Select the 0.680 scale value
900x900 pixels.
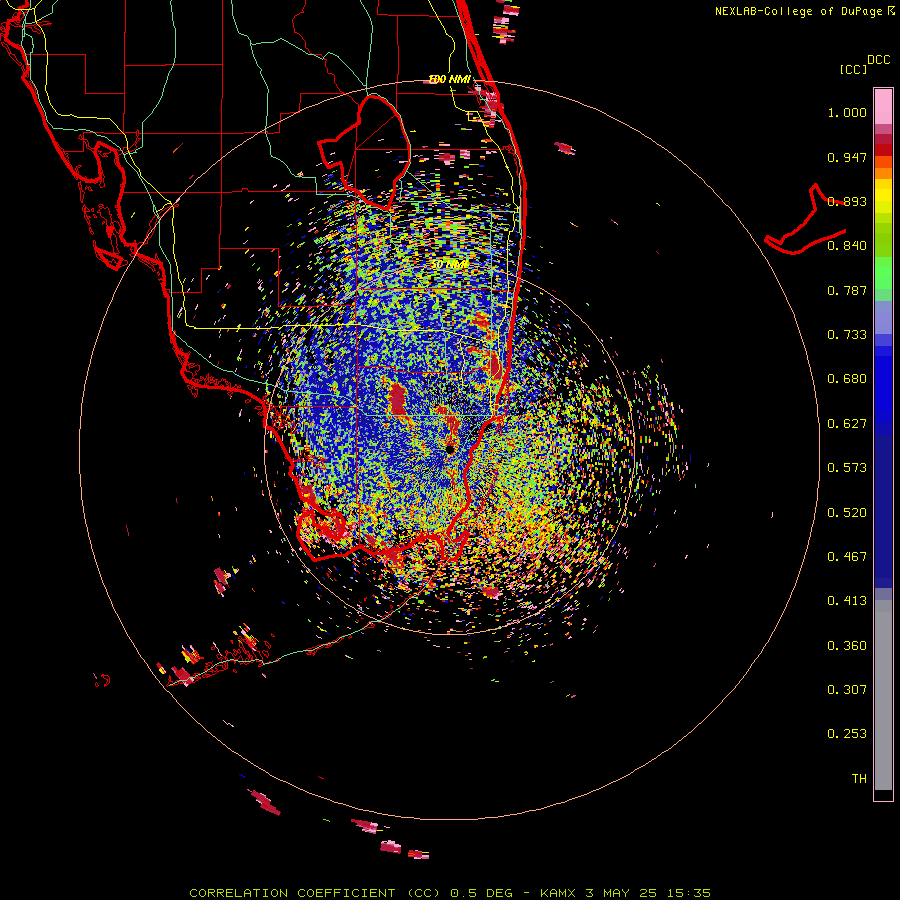click(x=847, y=379)
